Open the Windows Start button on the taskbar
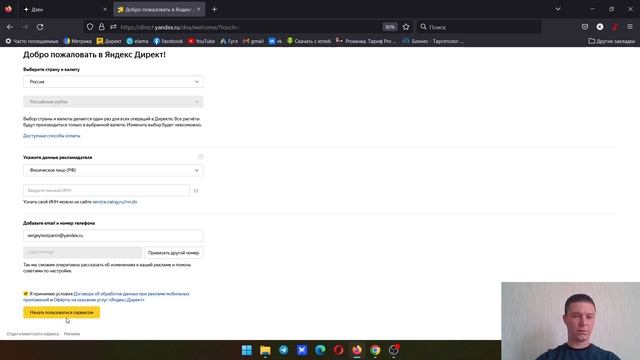 247,350
